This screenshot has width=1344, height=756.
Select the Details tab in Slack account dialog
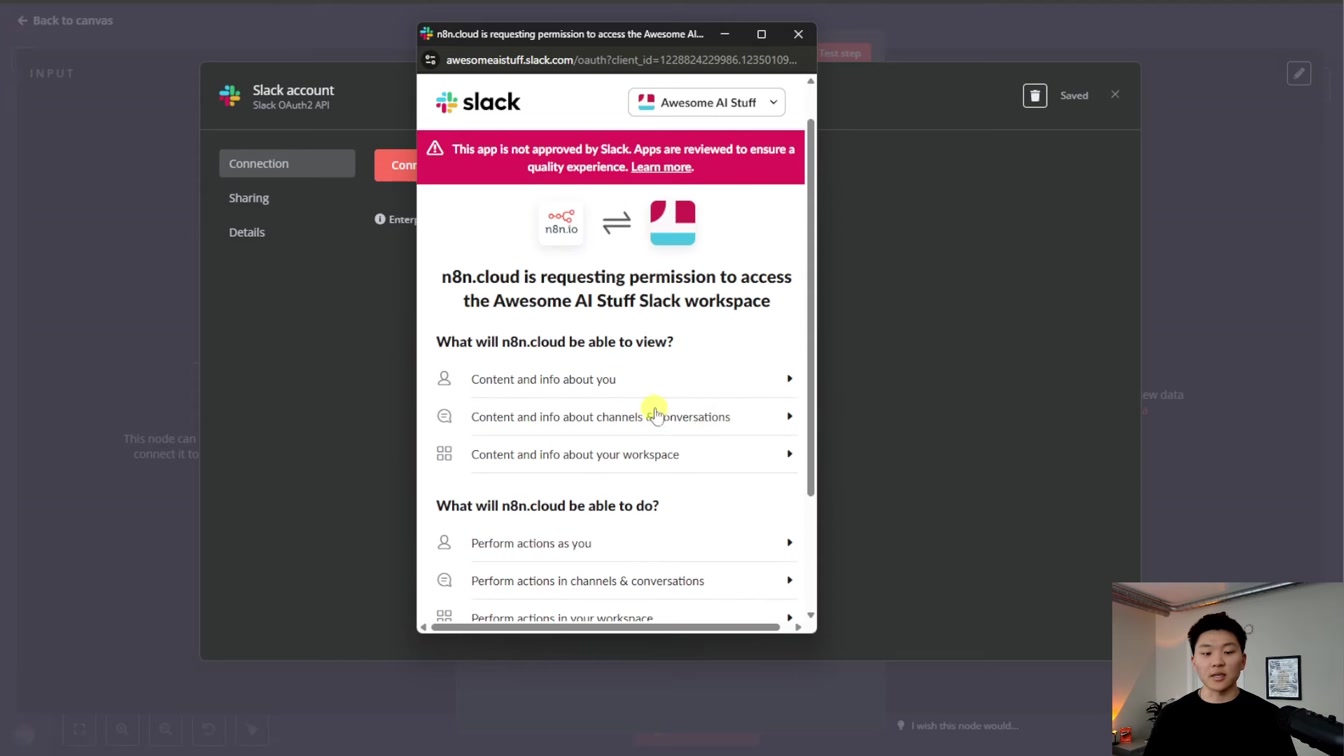247,232
